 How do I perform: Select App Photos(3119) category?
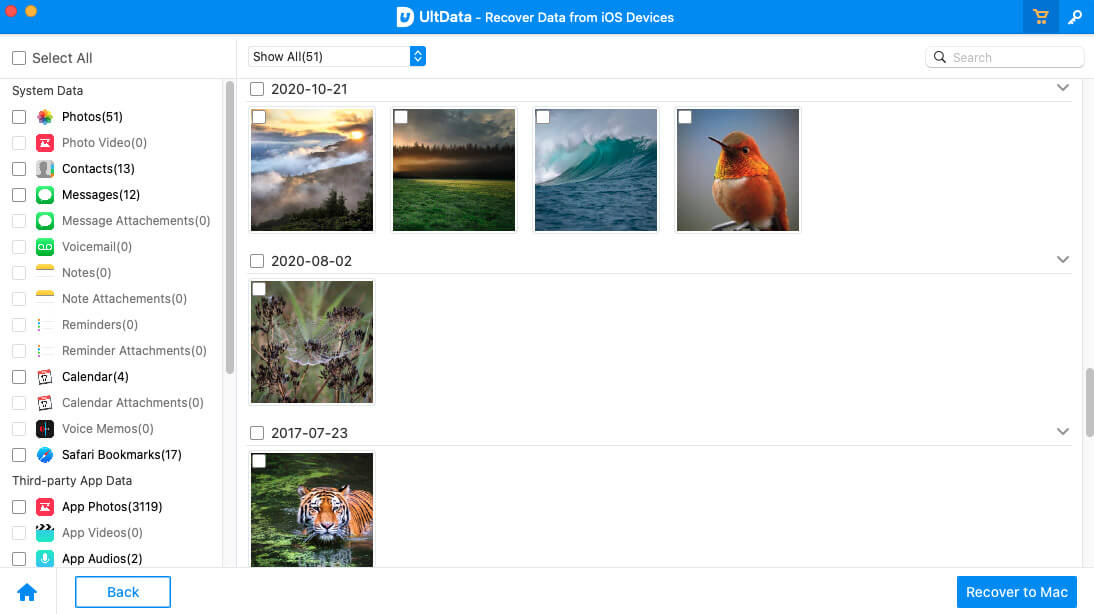(112, 507)
